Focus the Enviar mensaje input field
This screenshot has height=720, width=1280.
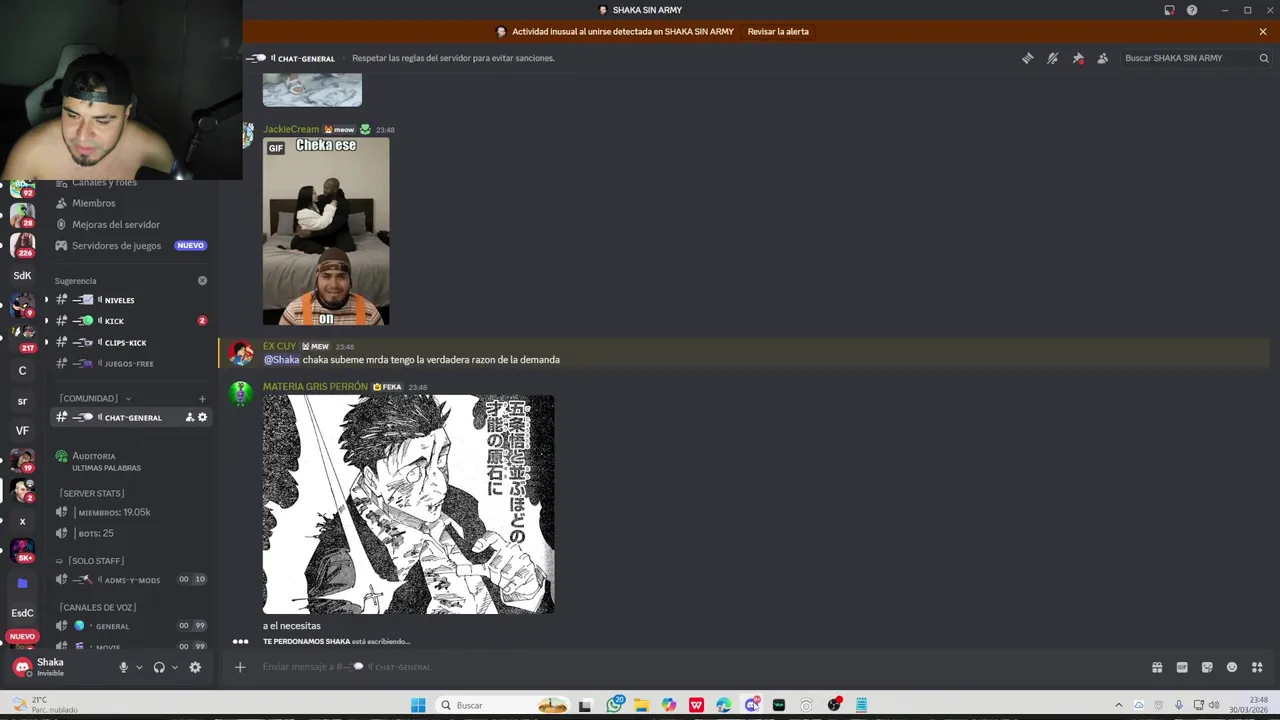[x=700, y=667]
